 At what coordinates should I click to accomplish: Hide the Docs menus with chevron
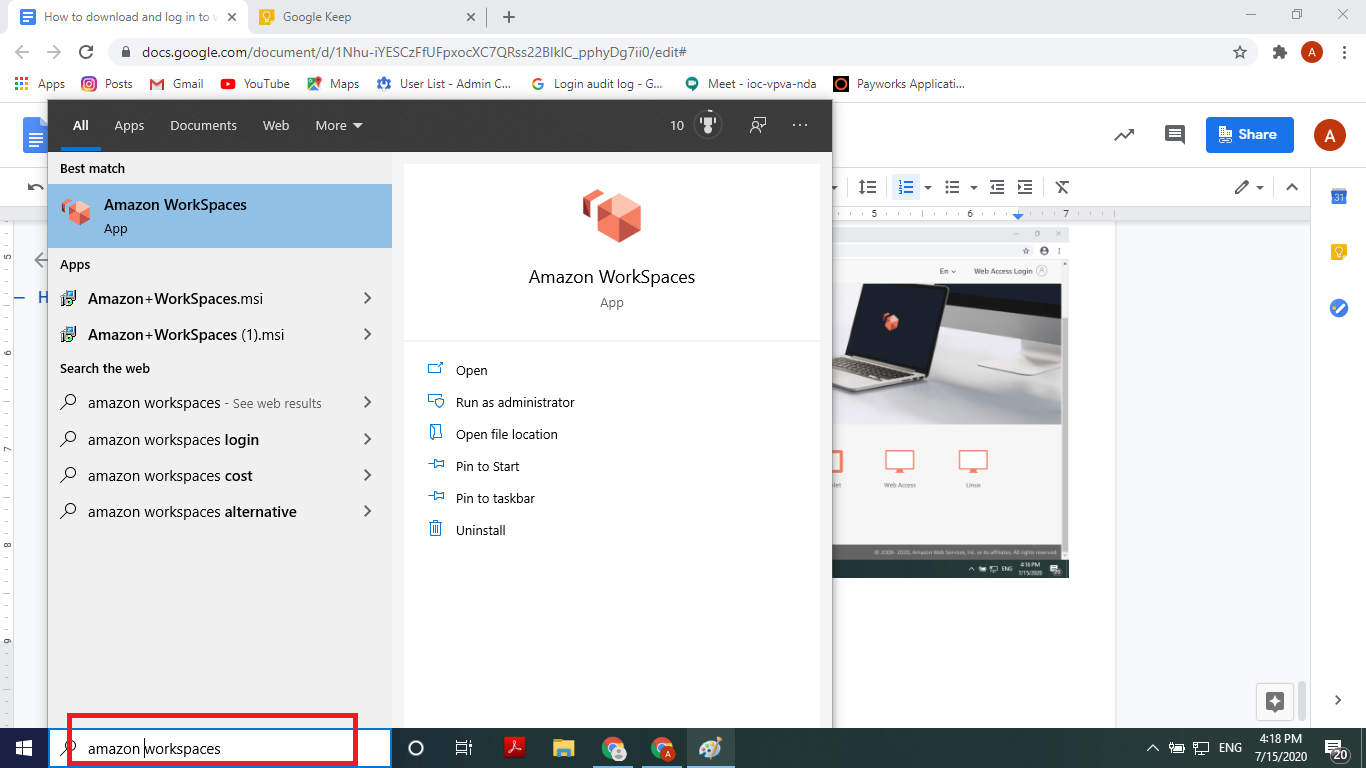pyautogui.click(x=1292, y=187)
